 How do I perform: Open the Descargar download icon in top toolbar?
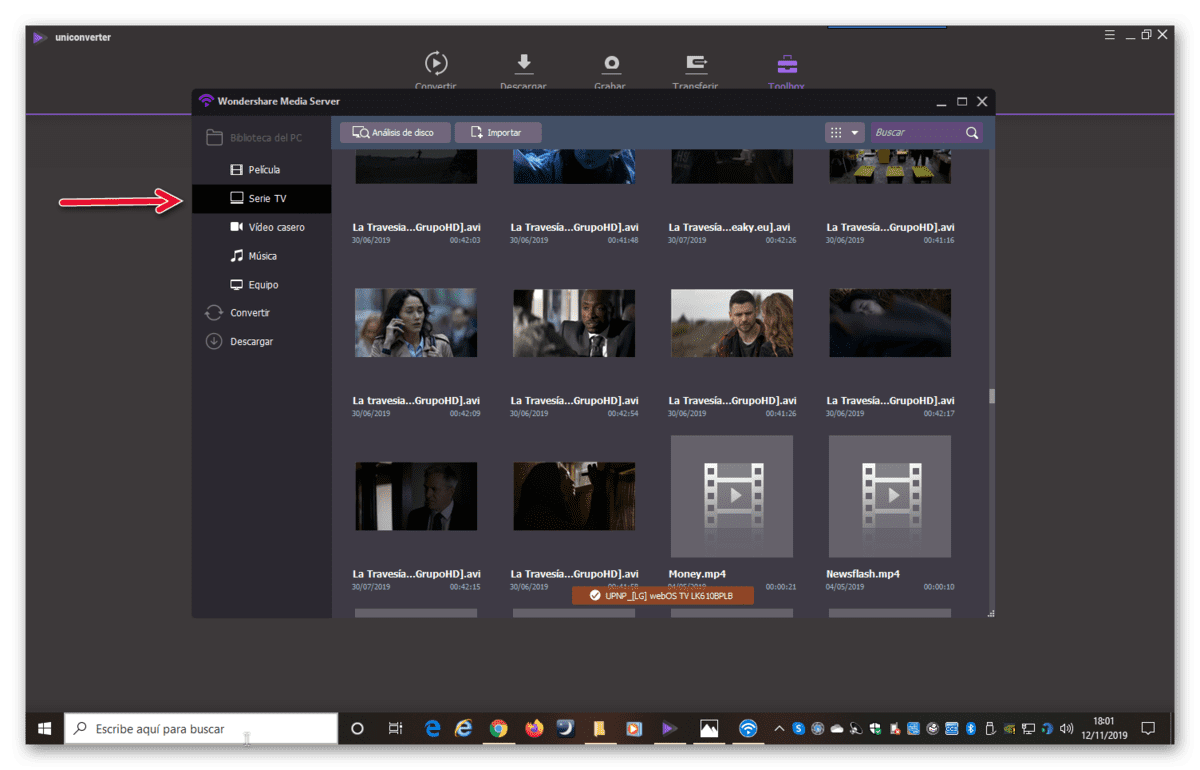click(523, 64)
